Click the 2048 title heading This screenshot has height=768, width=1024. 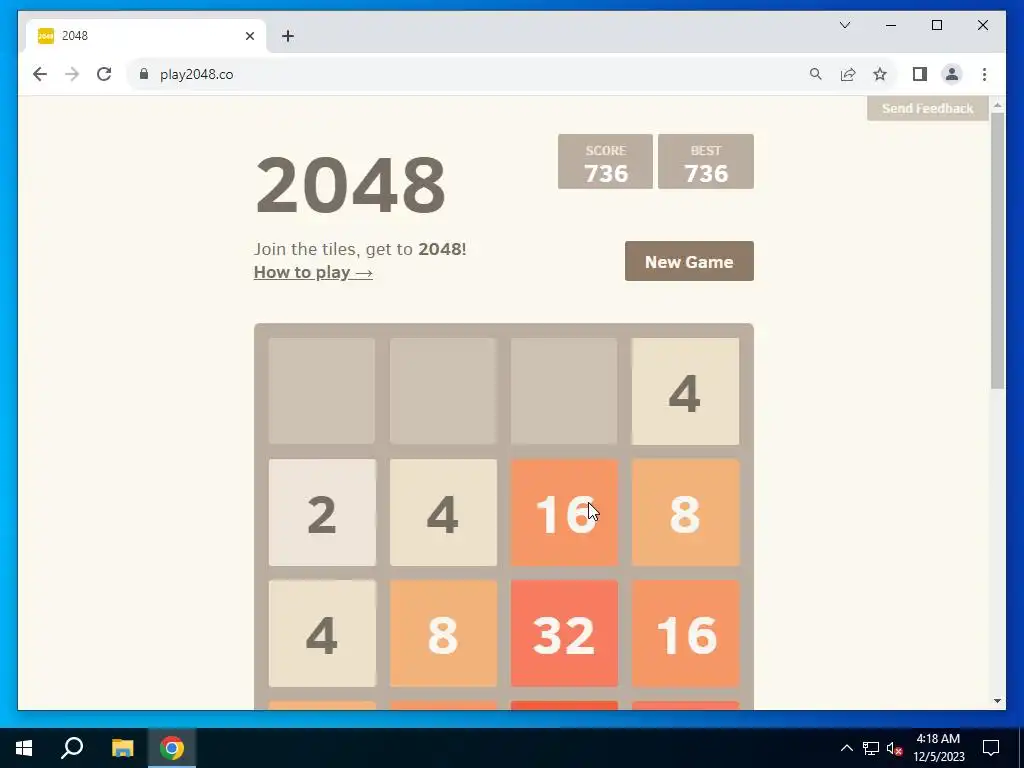click(351, 185)
